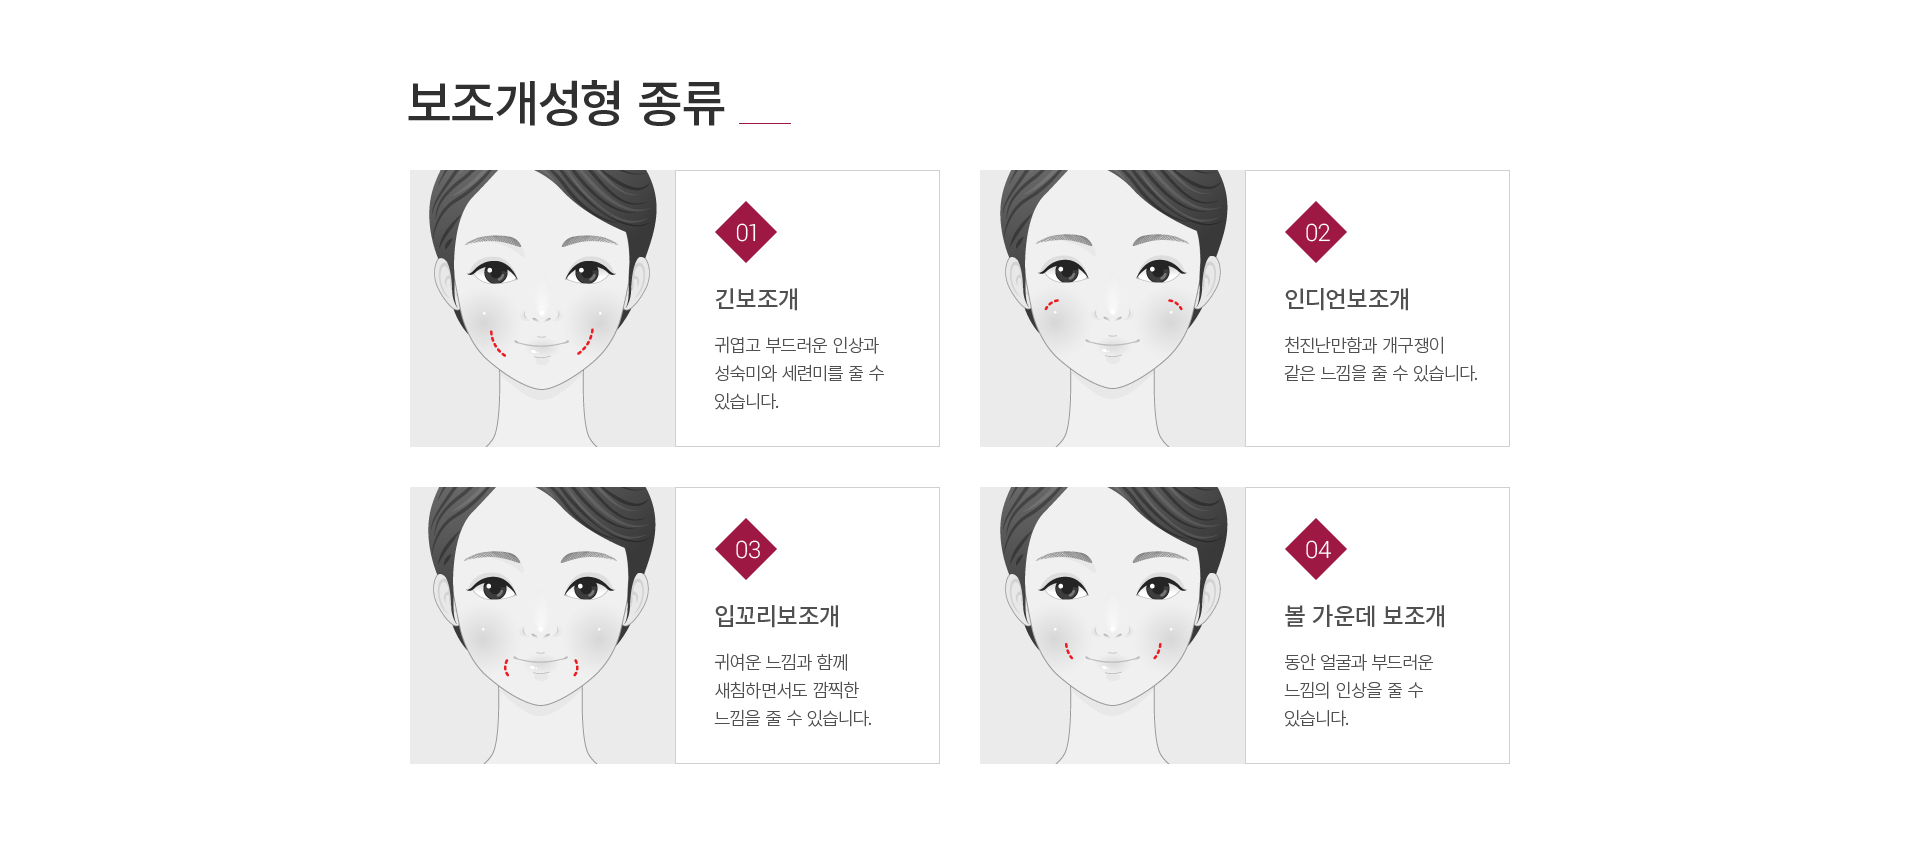Click the short underline after the heading
This screenshot has height=844, width=1920.
(x=765, y=123)
